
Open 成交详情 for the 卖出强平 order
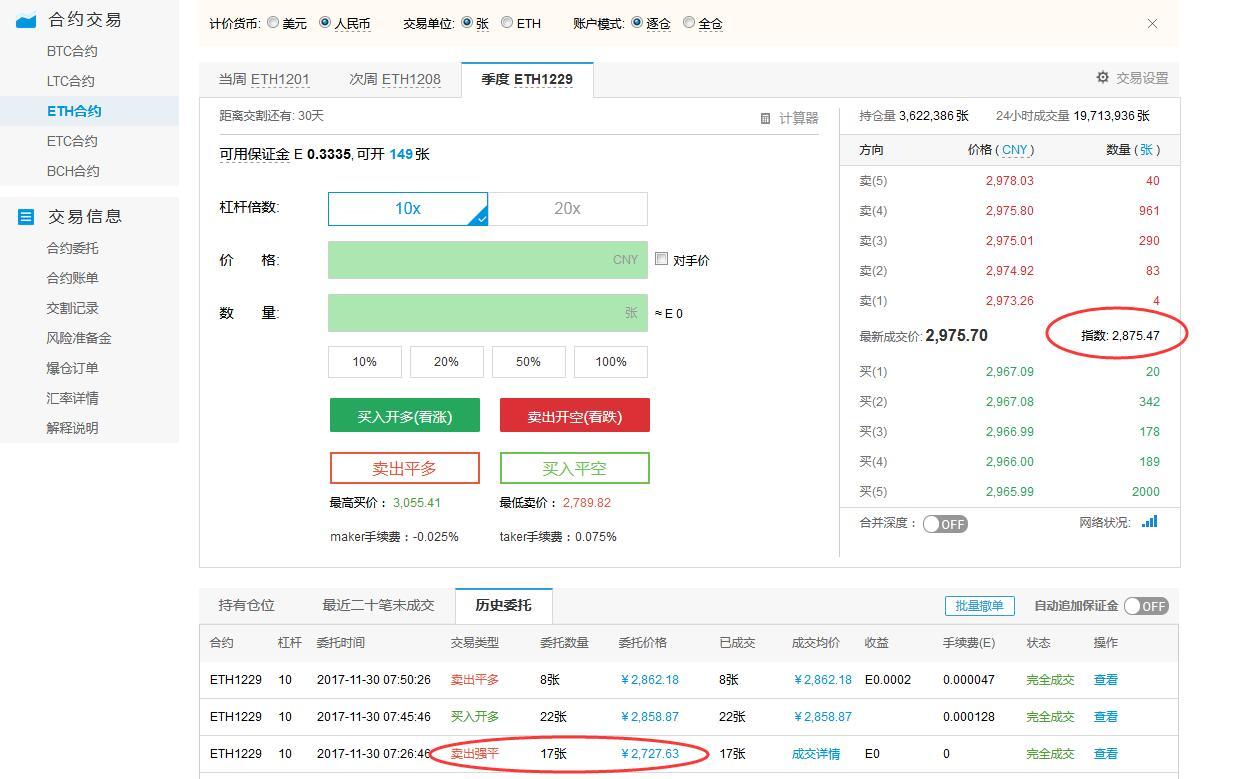tap(816, 754)
